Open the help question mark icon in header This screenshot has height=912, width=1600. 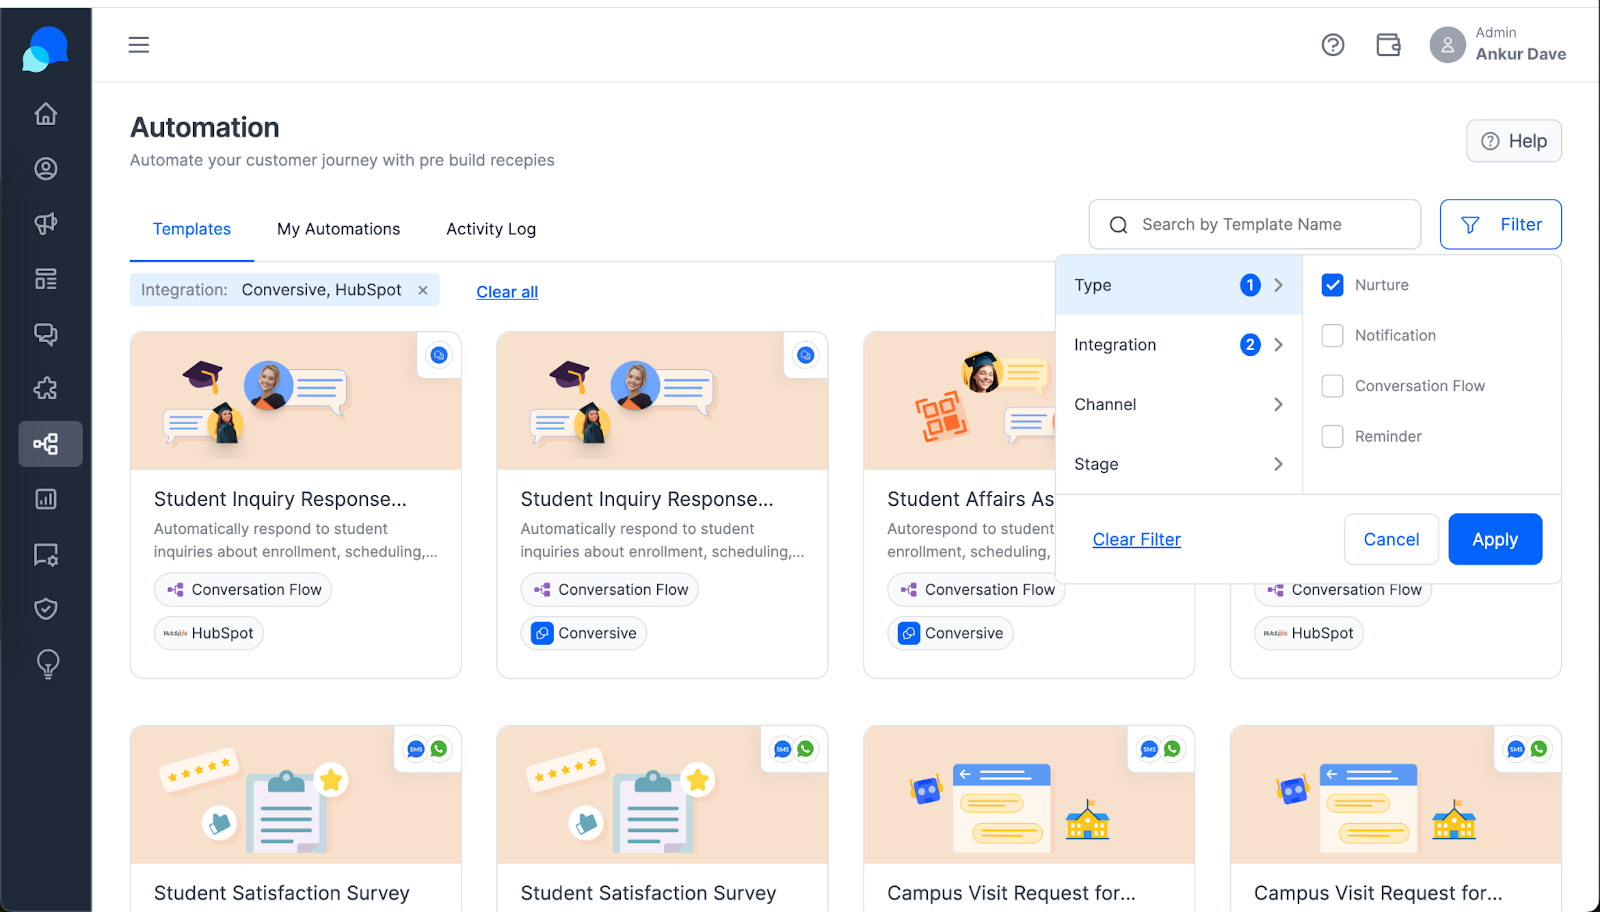(1333, 45)
